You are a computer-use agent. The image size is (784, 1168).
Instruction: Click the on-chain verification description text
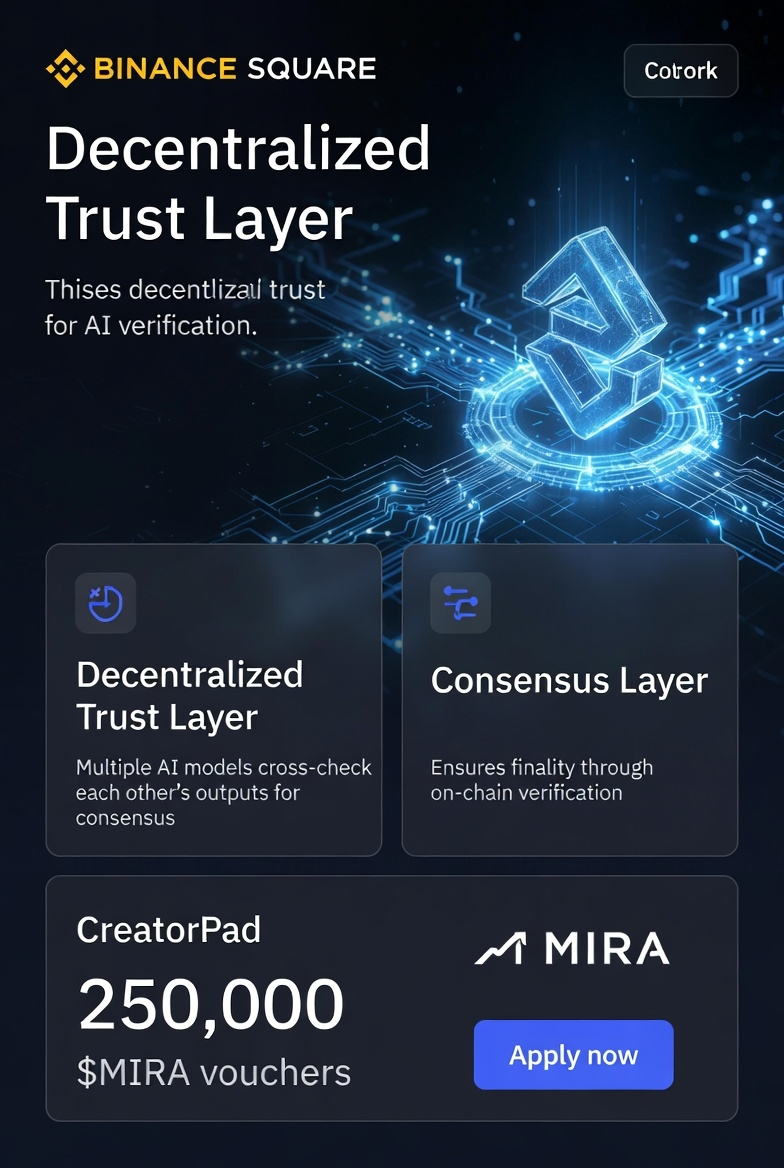542,780
